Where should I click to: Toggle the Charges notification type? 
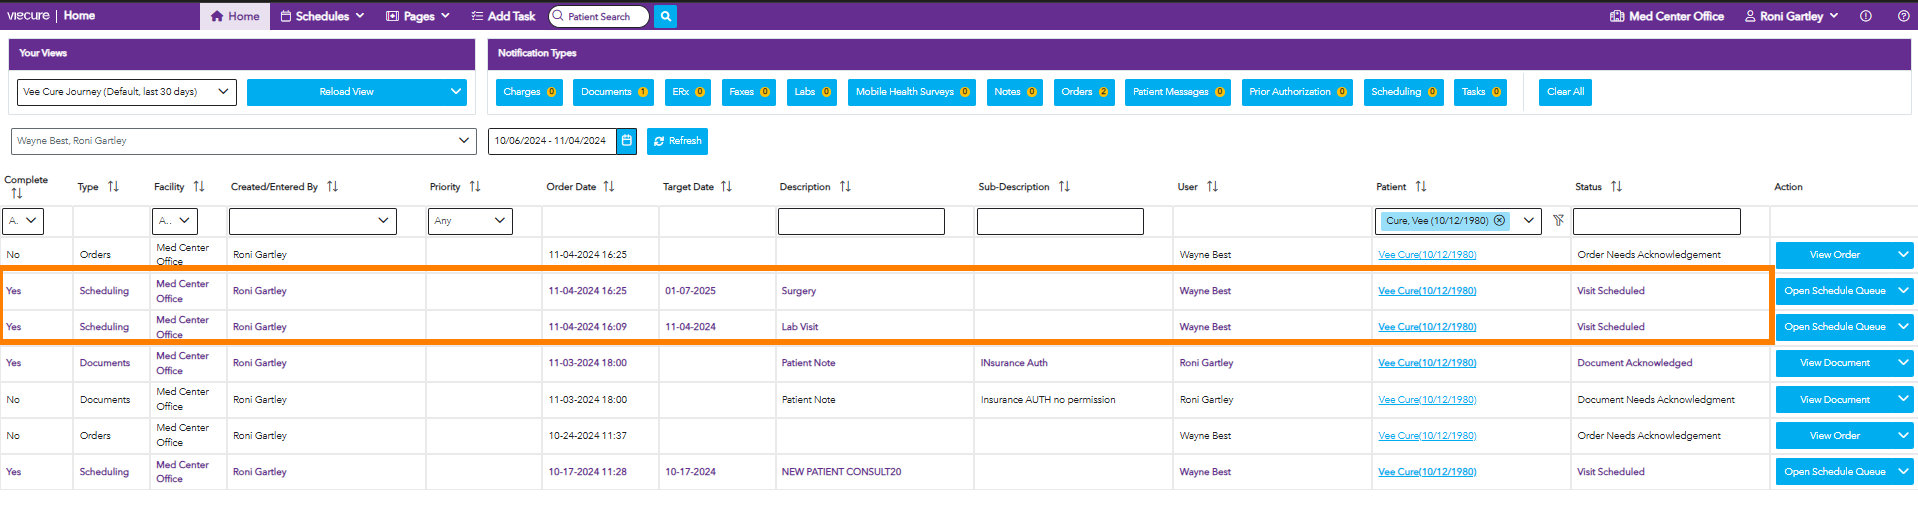[529, 92]
